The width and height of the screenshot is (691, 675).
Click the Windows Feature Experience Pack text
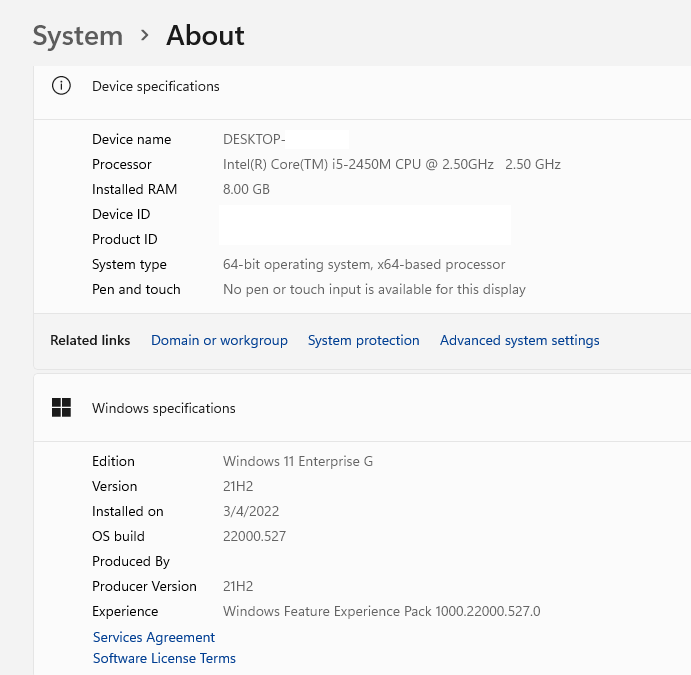[381, 611]
